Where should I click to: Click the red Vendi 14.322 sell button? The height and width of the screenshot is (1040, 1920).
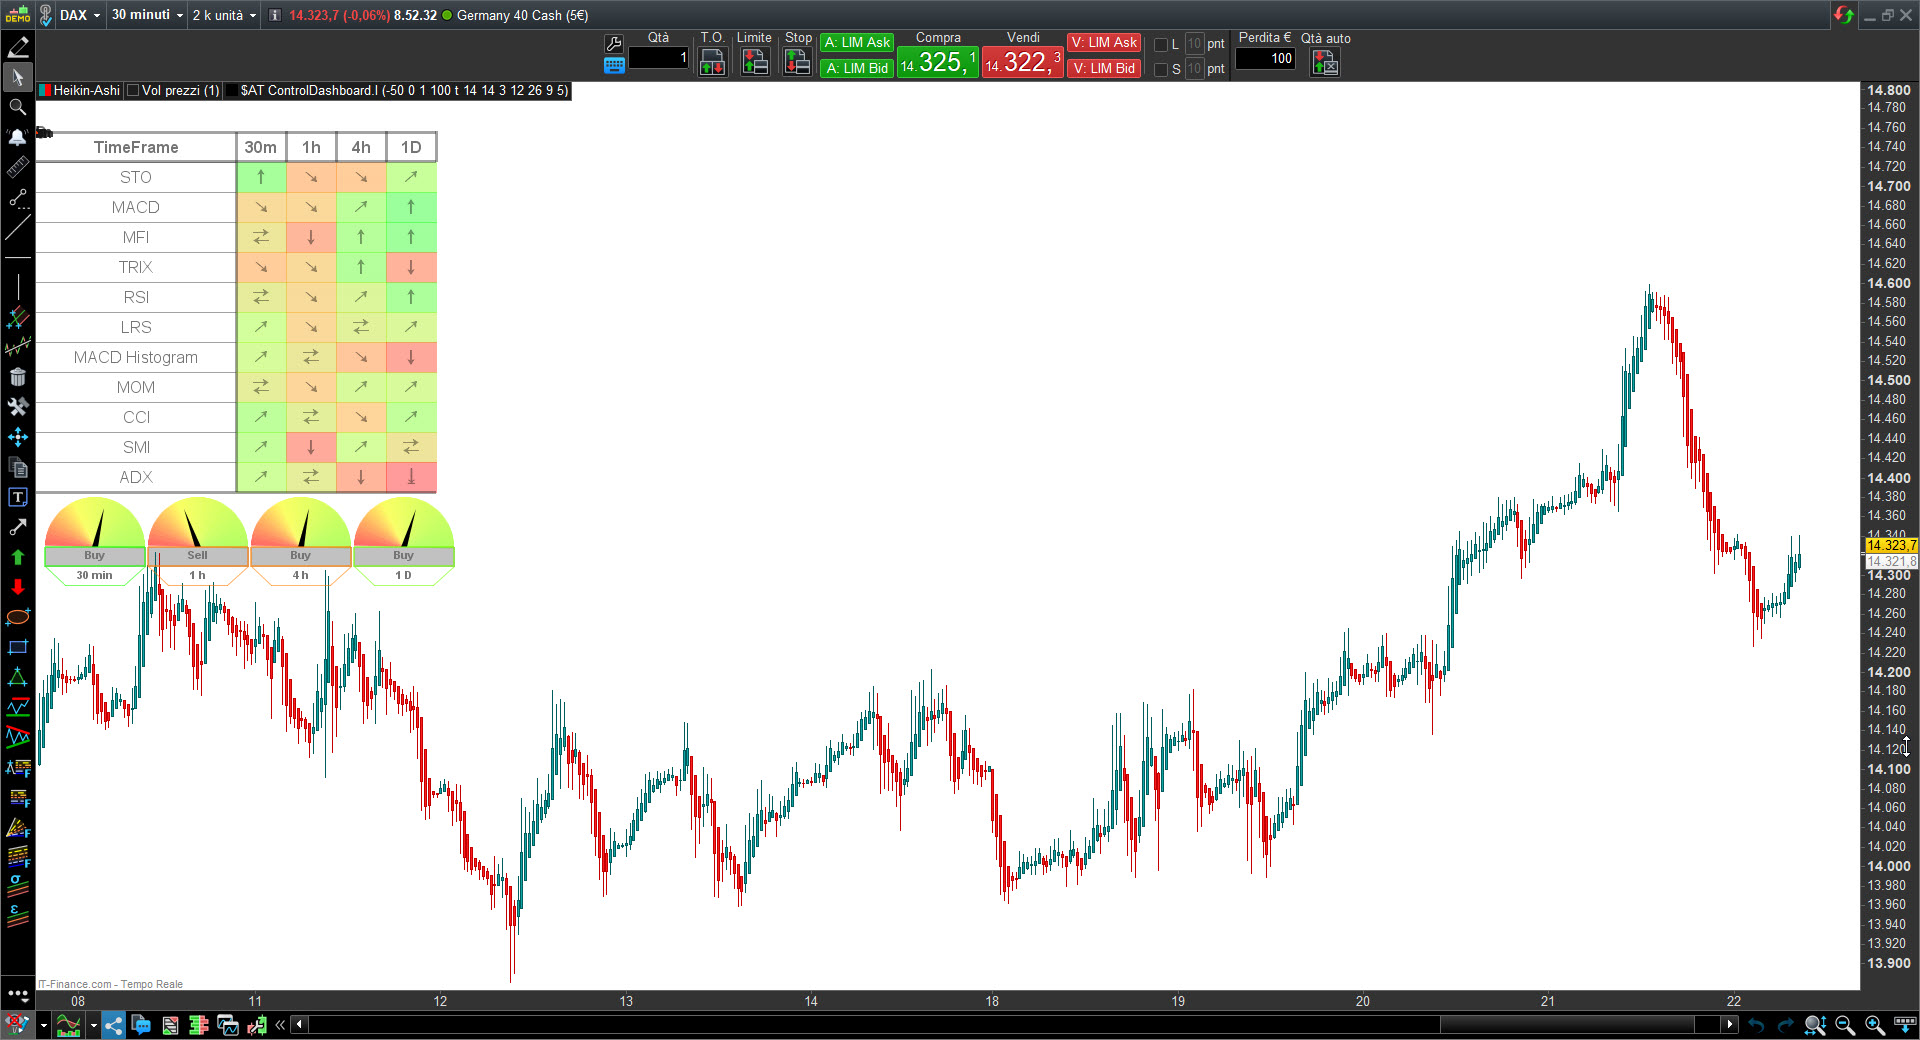click(x=1023, y=62)
